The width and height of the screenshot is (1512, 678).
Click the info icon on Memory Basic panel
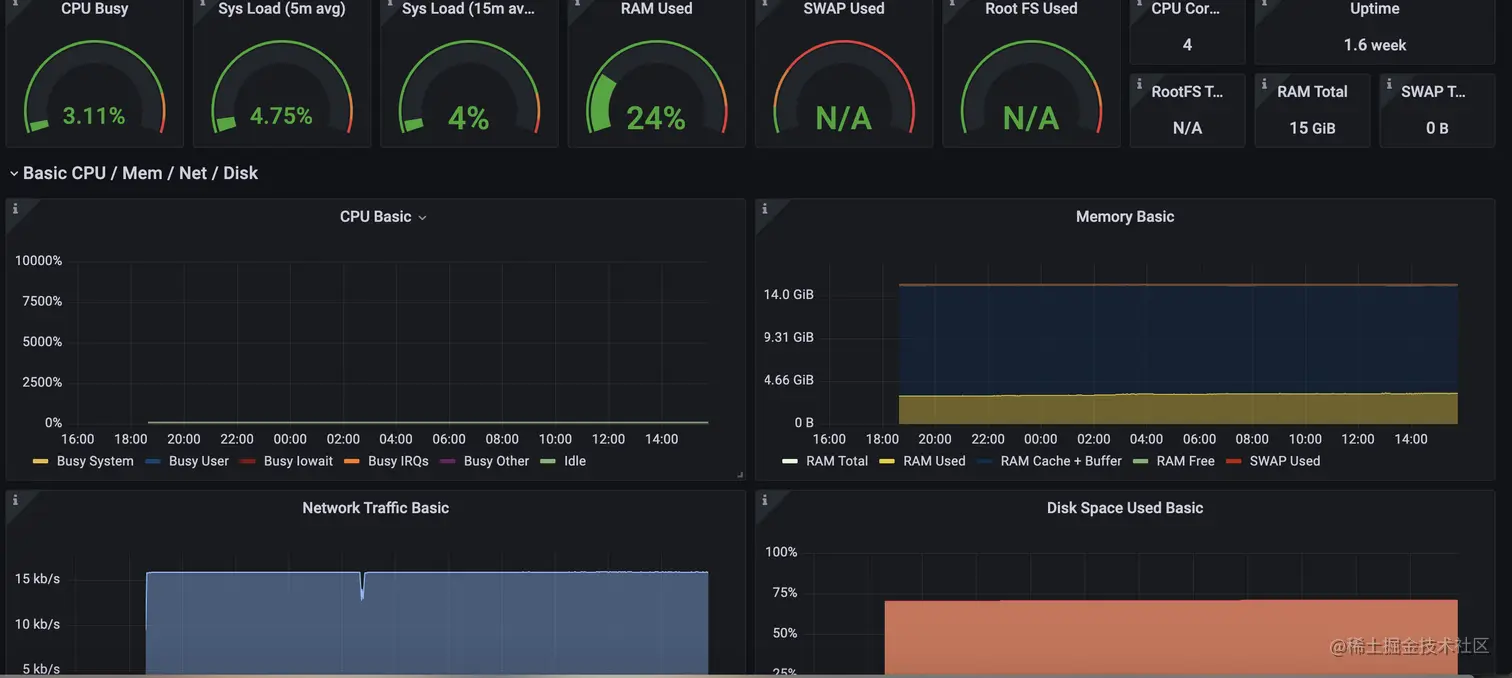pyautogui.click(x=765, y=208)
